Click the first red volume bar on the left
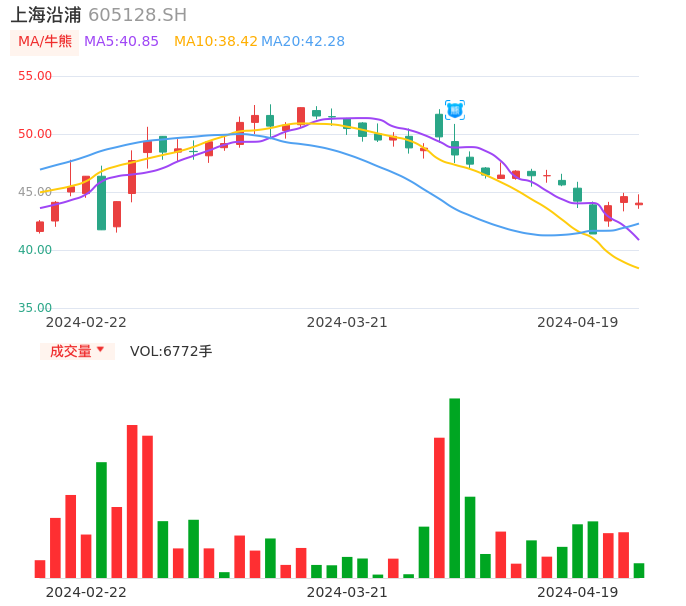Viewport: 686px width, 606px height. tap(40, 569)
